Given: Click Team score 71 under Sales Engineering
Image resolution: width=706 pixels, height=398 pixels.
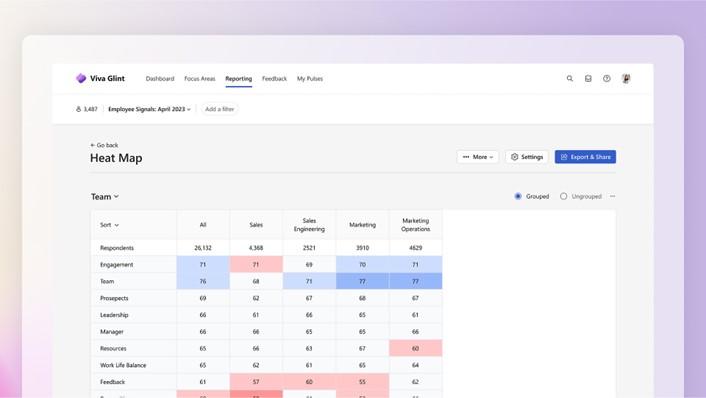Looking at the screenshot, I should [309, 281].
